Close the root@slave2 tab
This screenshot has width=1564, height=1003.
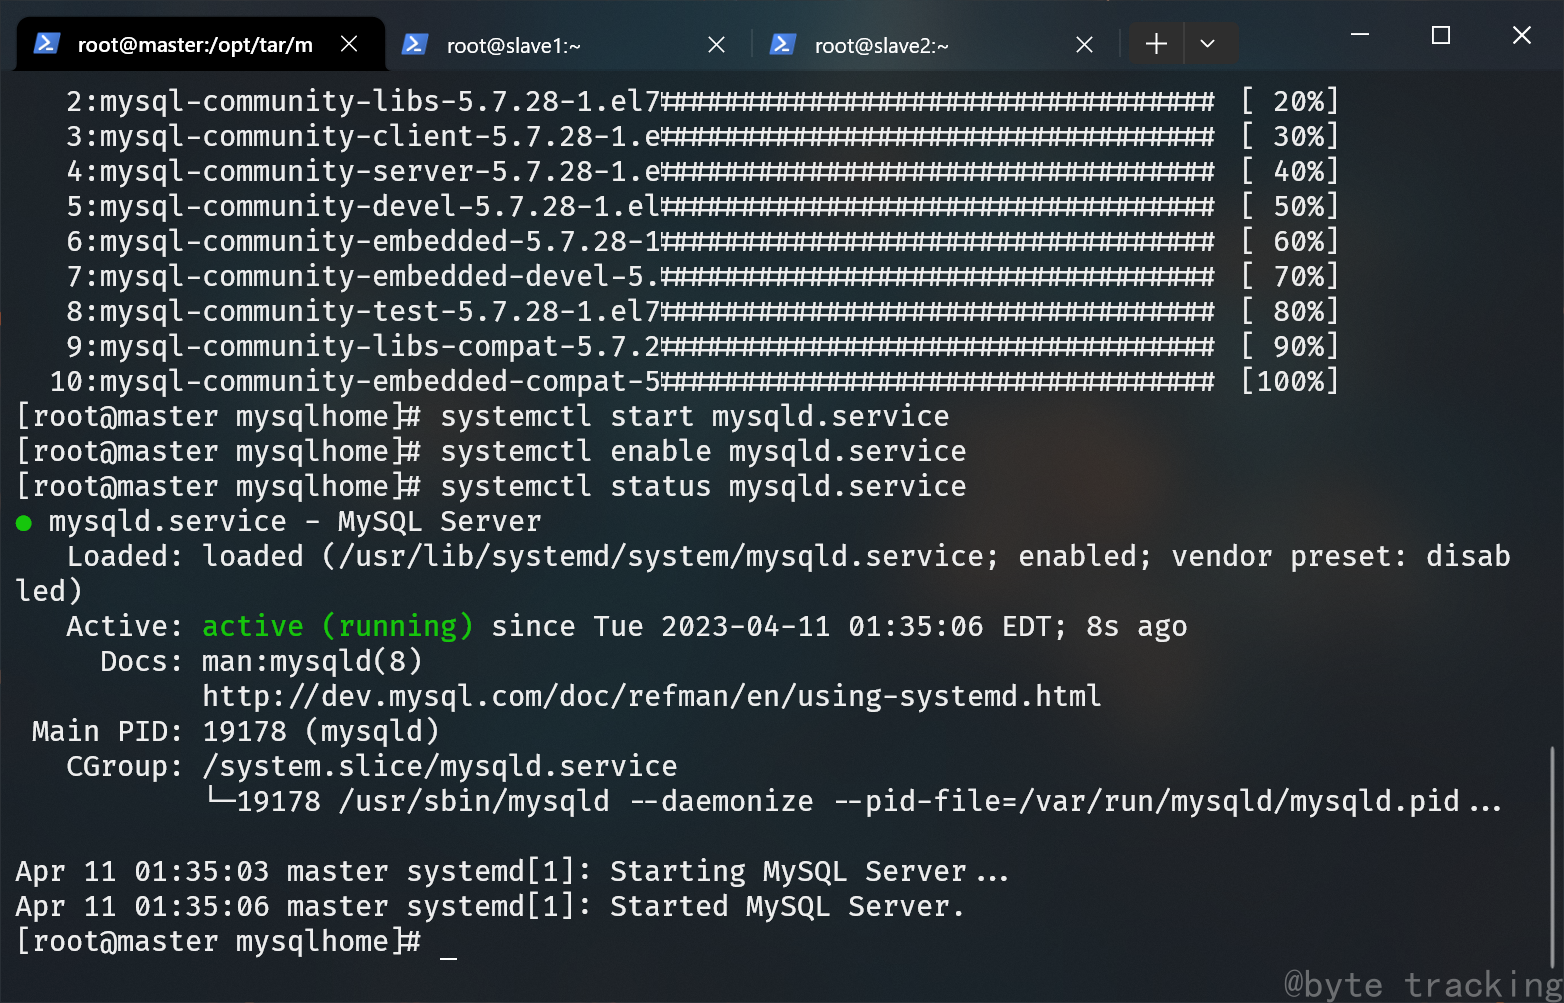[1084, 45]
